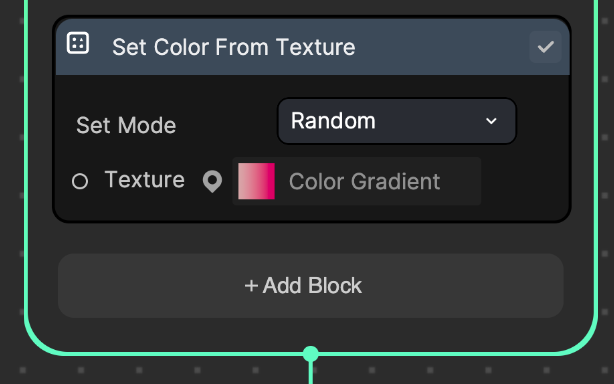Click the dice icon on the block header

[x=78, y=43]
